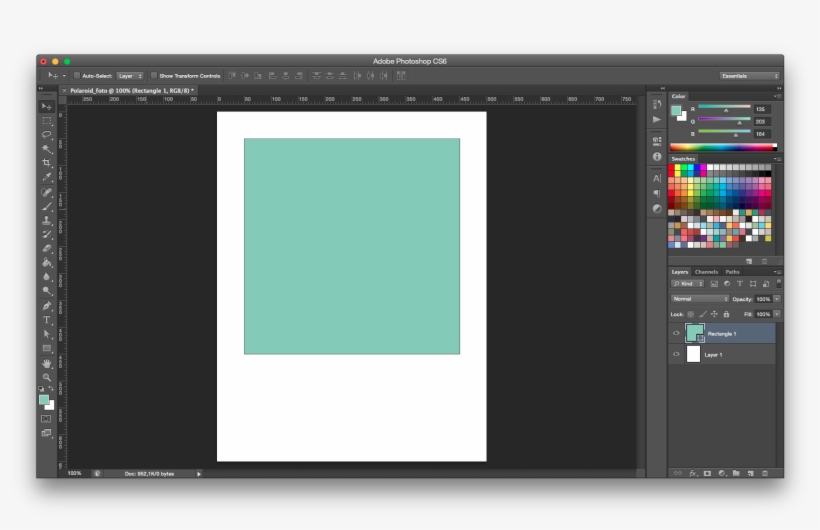The image size is (820, 530).
Task: Add a layer style with fx icon
Action: [693, 472]
